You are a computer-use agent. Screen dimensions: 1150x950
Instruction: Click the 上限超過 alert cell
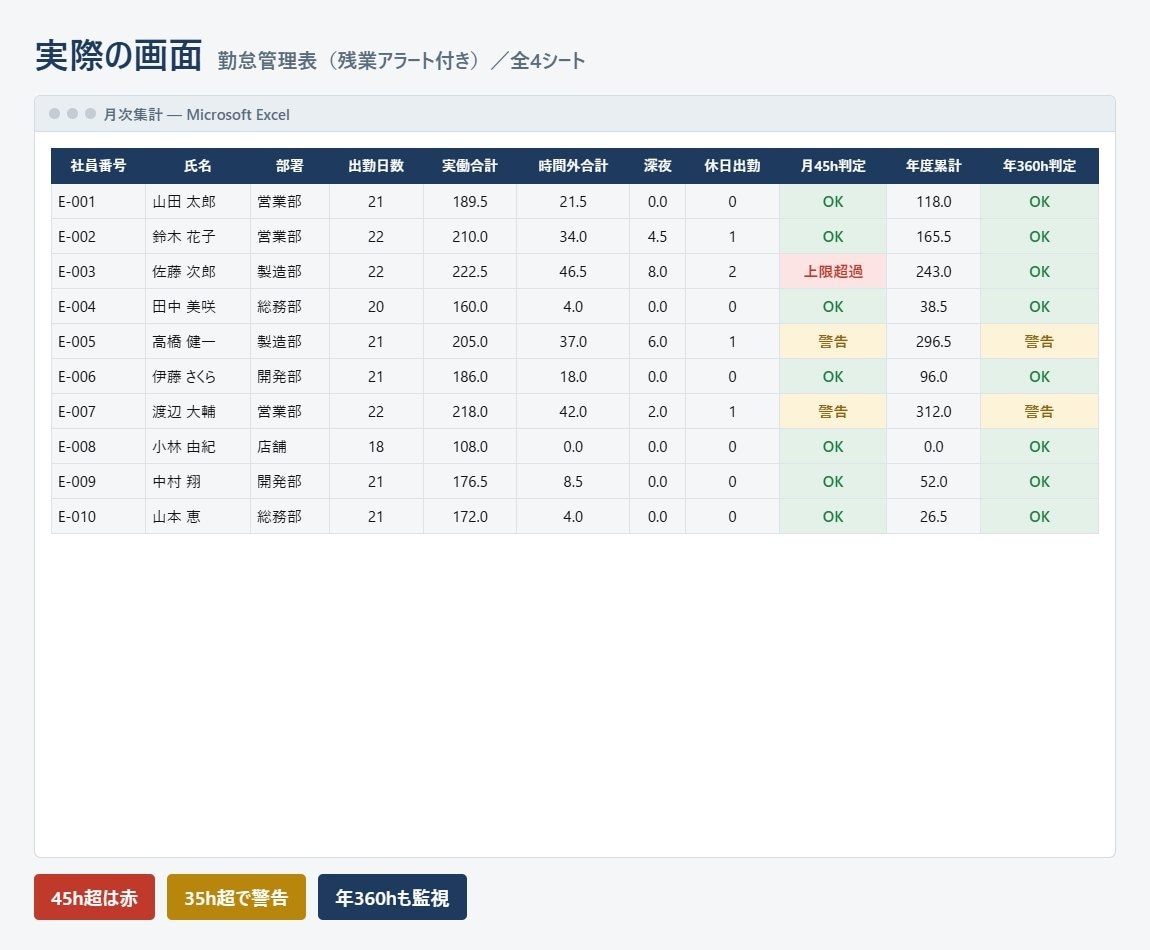(833, 271)
